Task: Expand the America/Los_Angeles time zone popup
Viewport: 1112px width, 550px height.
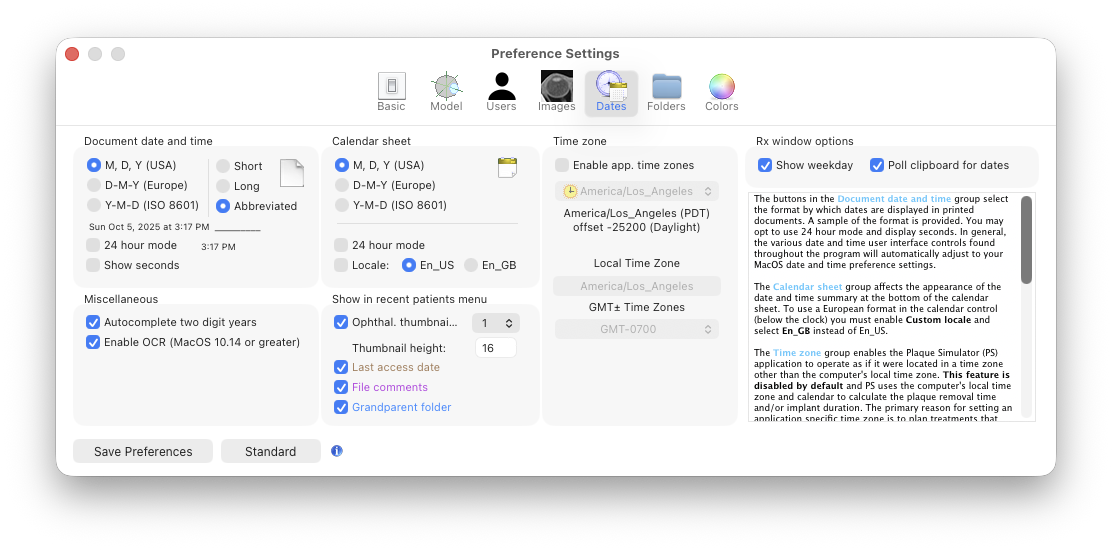Action: (x=636, y=191)
